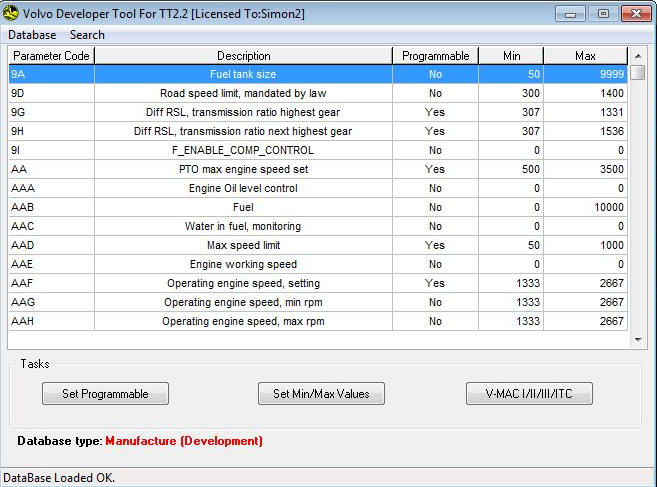Click the Min column header
This screenshot has height=487, width=657.
[x=511, y=56]
